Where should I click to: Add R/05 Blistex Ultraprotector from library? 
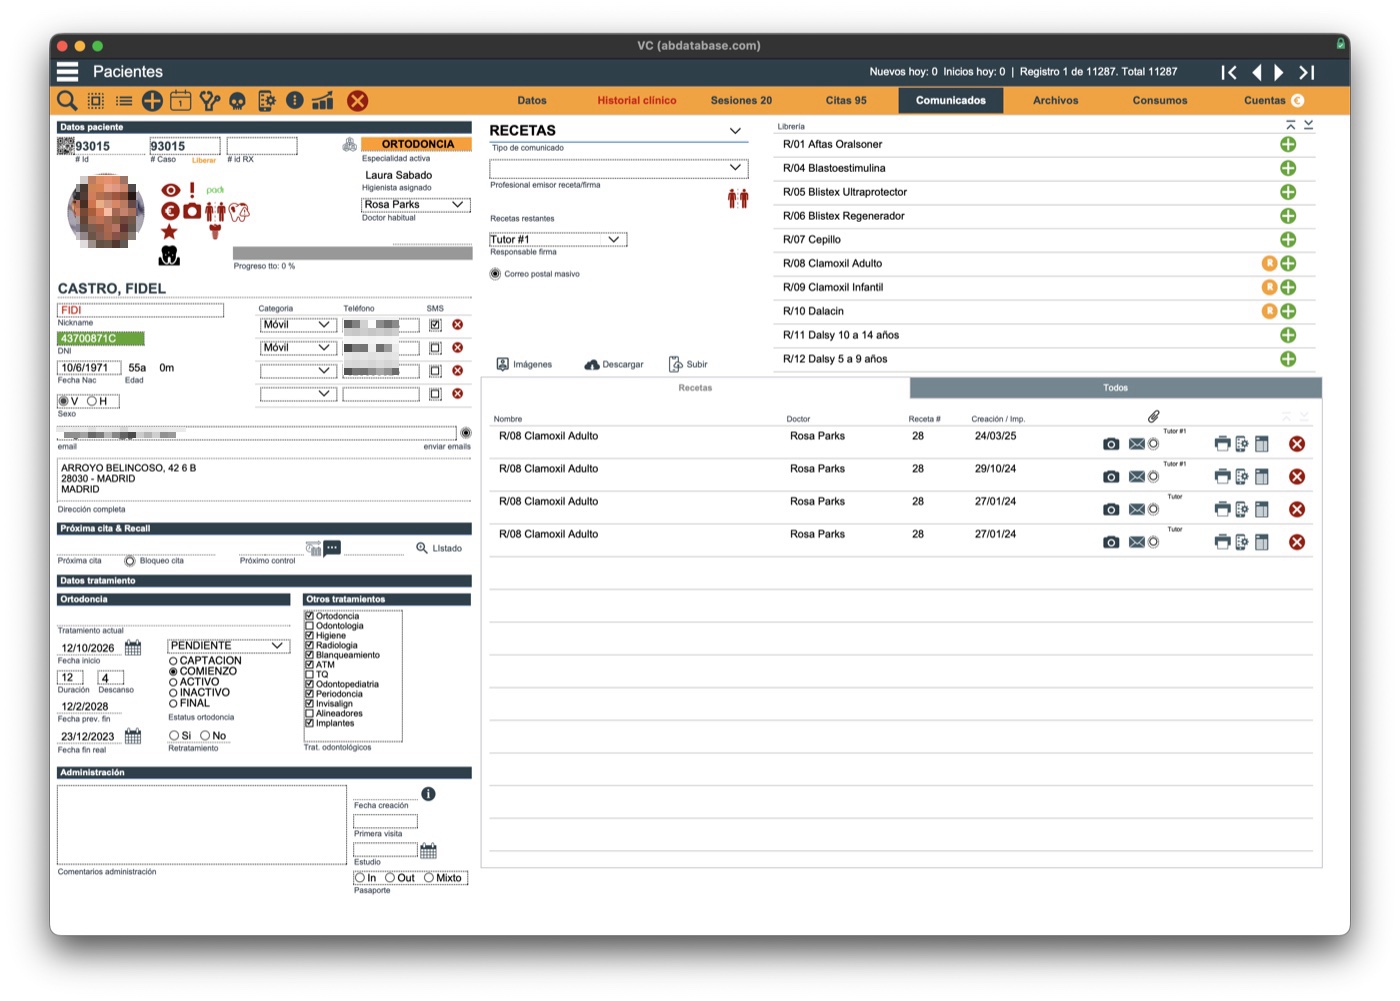point(1288,192)
